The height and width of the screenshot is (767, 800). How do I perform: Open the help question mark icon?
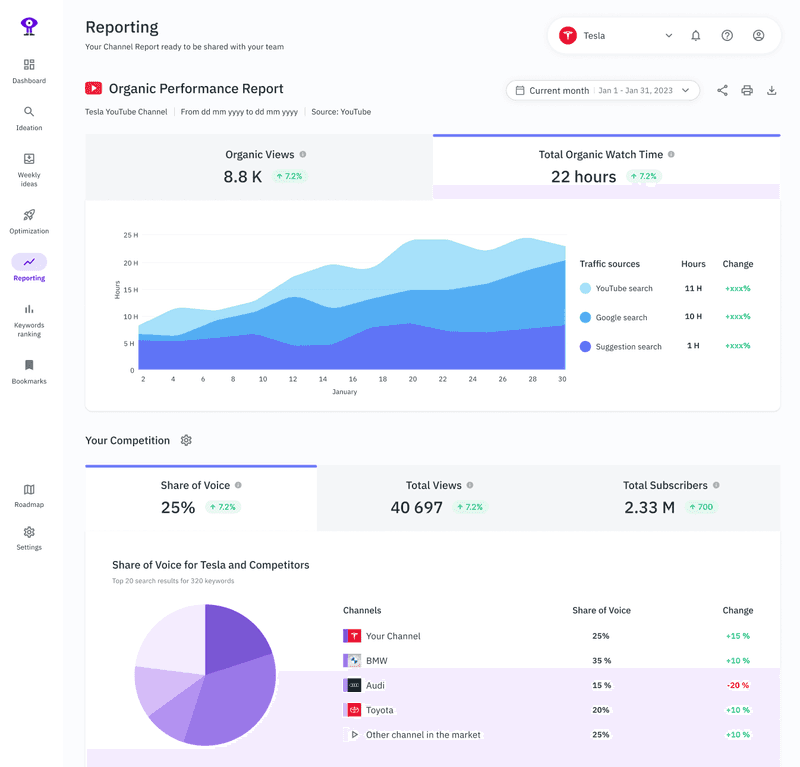click(727, 36)
